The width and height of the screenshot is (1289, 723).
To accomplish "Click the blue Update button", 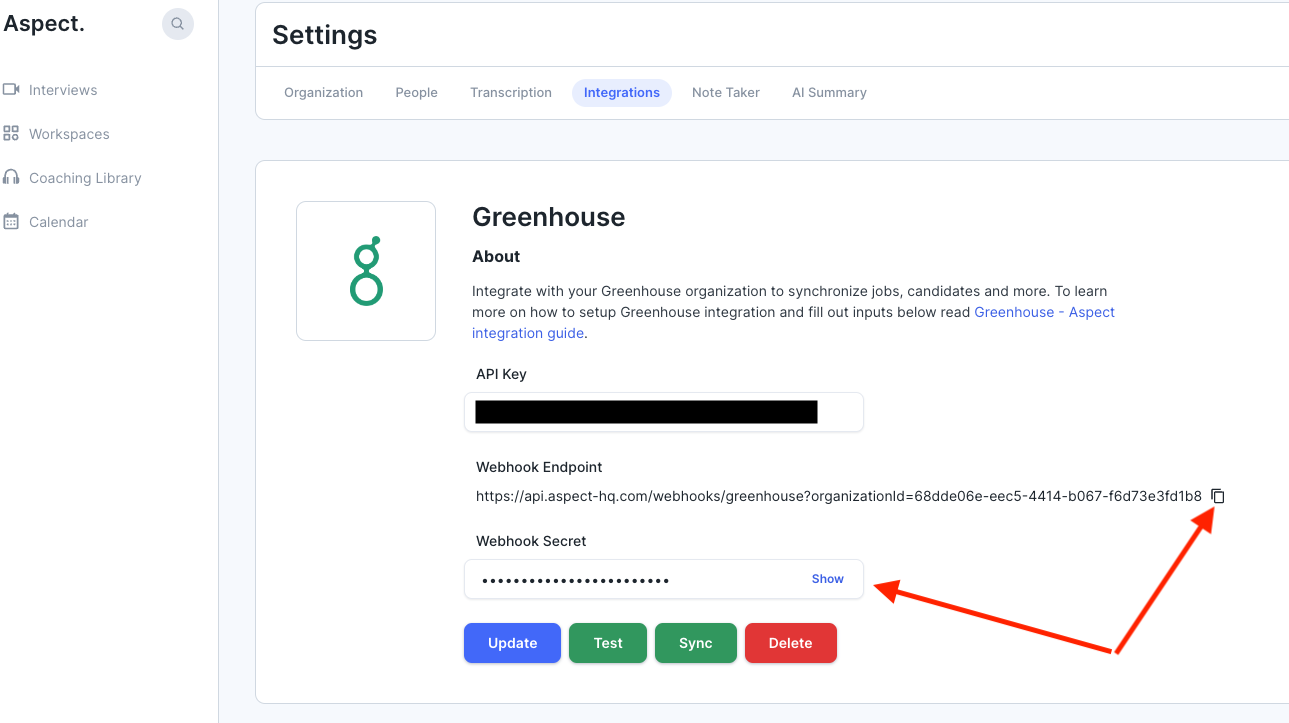I will (512, 643).
